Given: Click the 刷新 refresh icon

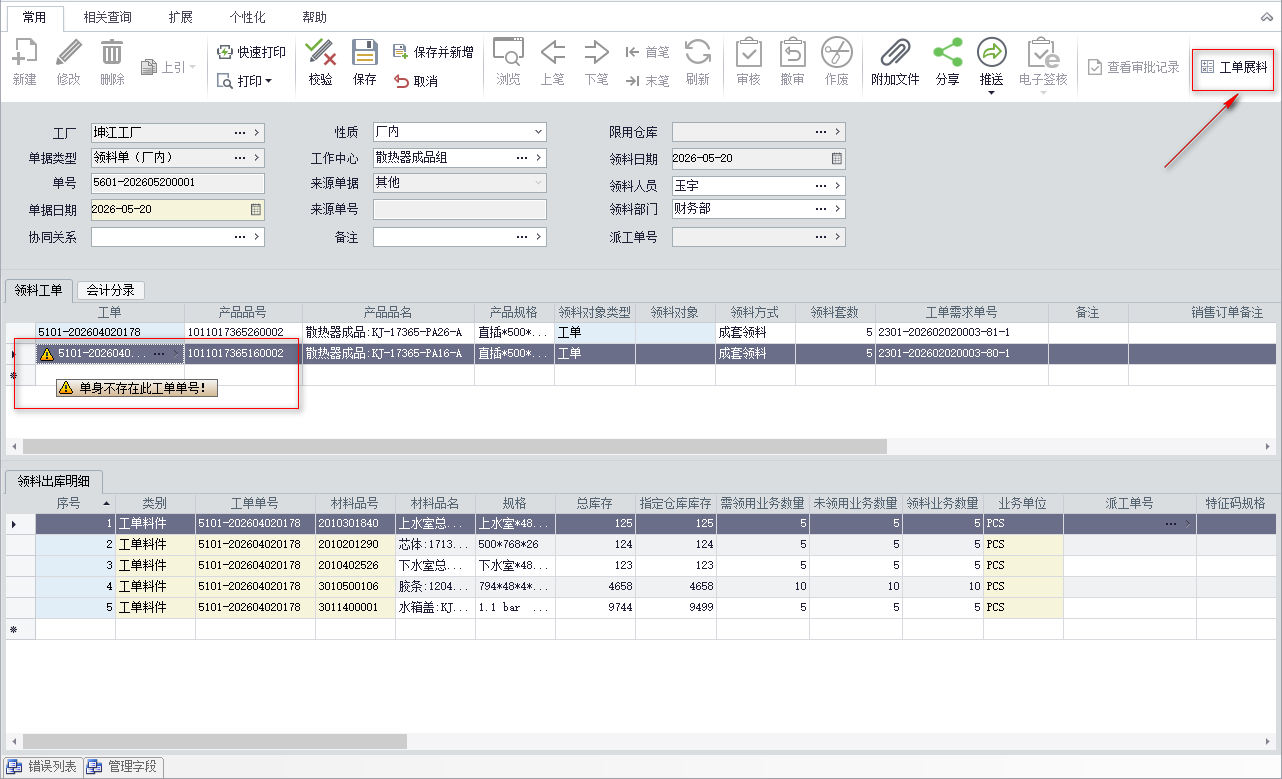Looking at the screenshot, I should (697, 54).
